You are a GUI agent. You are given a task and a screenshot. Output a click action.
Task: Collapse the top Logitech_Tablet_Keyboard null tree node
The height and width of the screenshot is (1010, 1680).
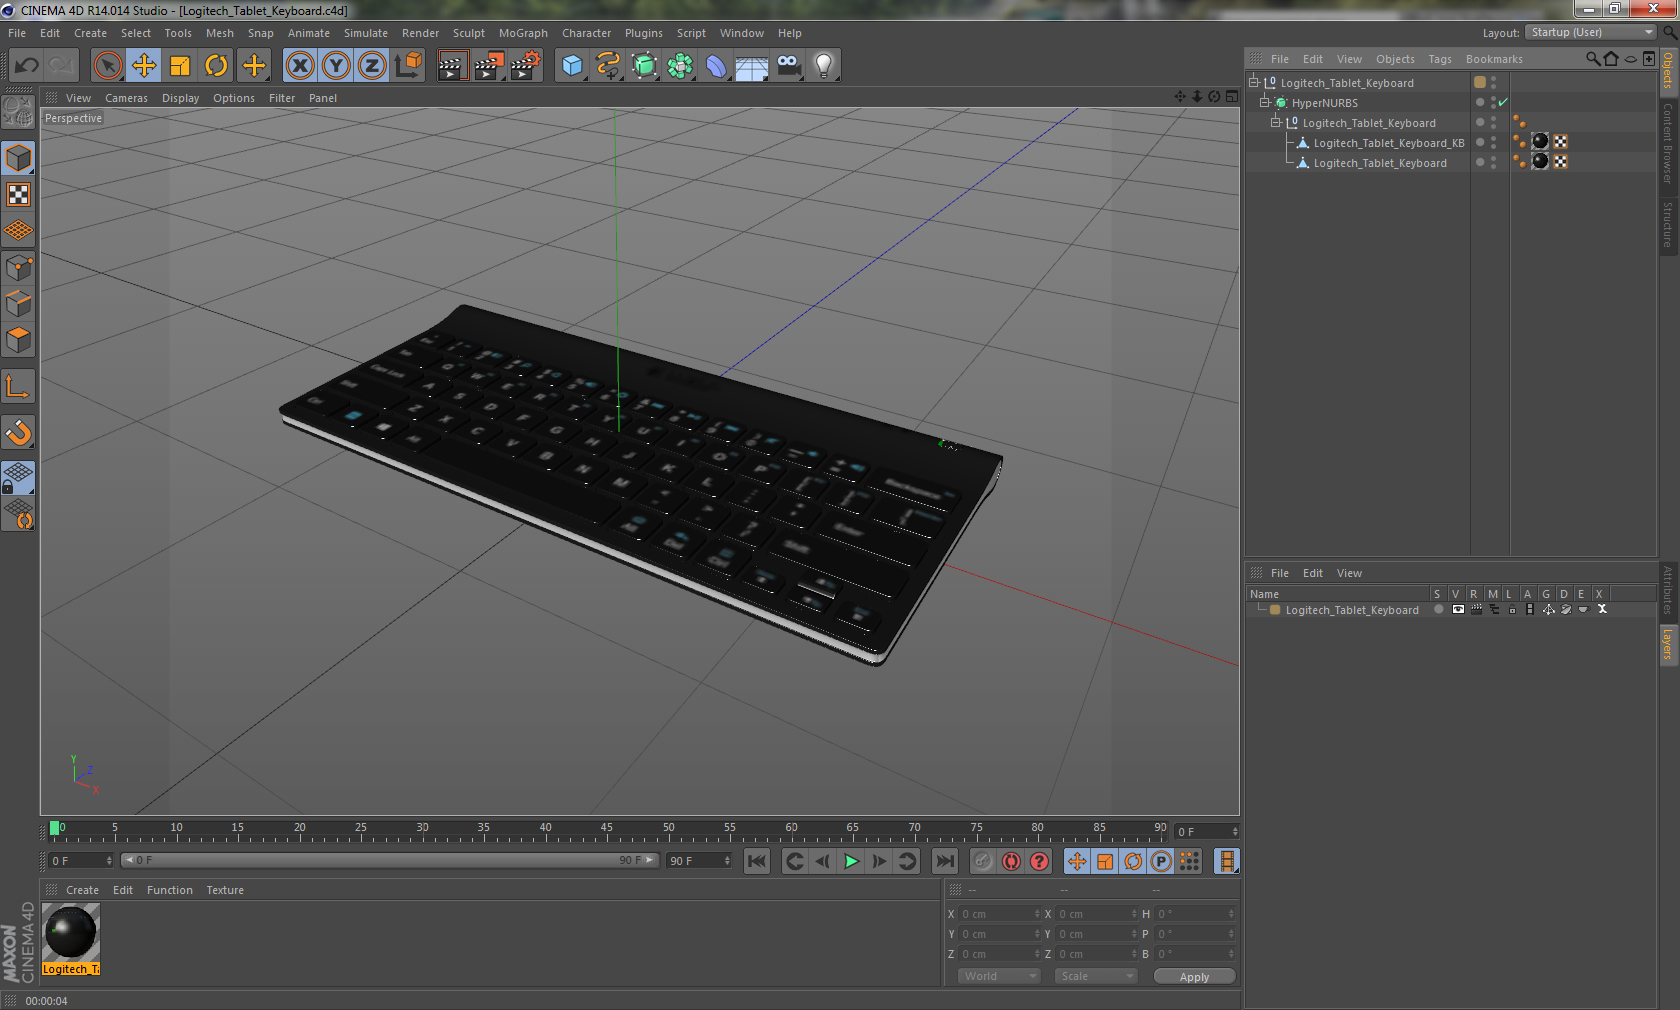pos(1254,83)
